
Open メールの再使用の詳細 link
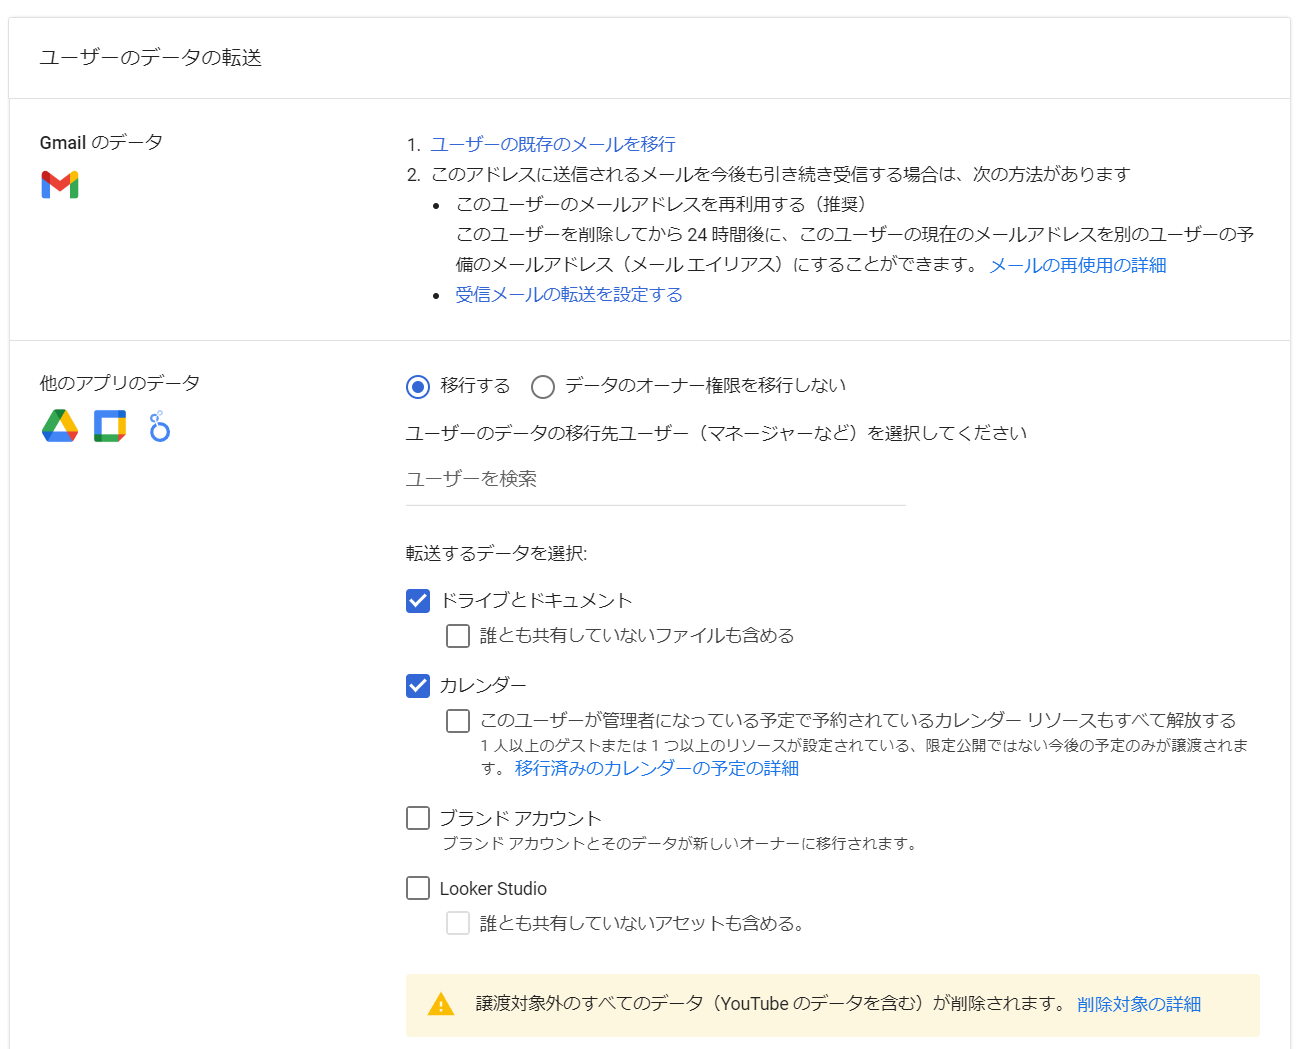(1077, 265)
